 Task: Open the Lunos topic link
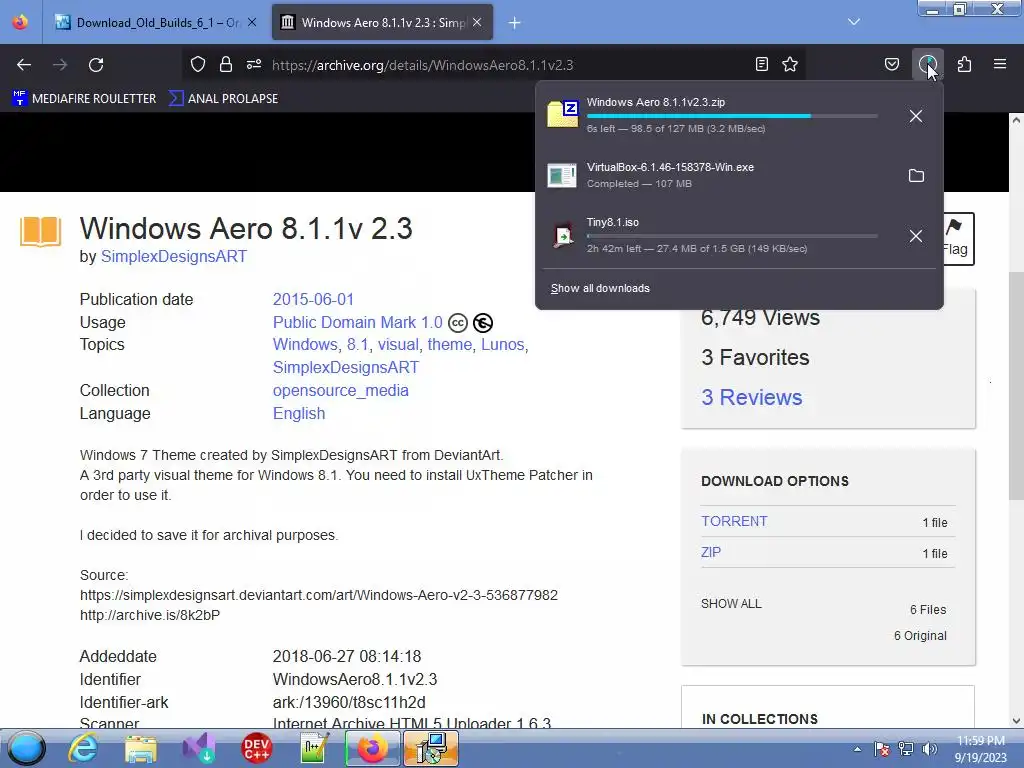503,344
